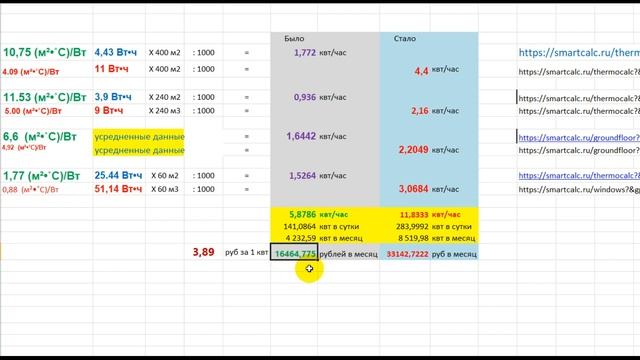Click the 'X 60 м2' cell
The height and width of the screenshot is (360, 640).
click(x=165, y=176)
